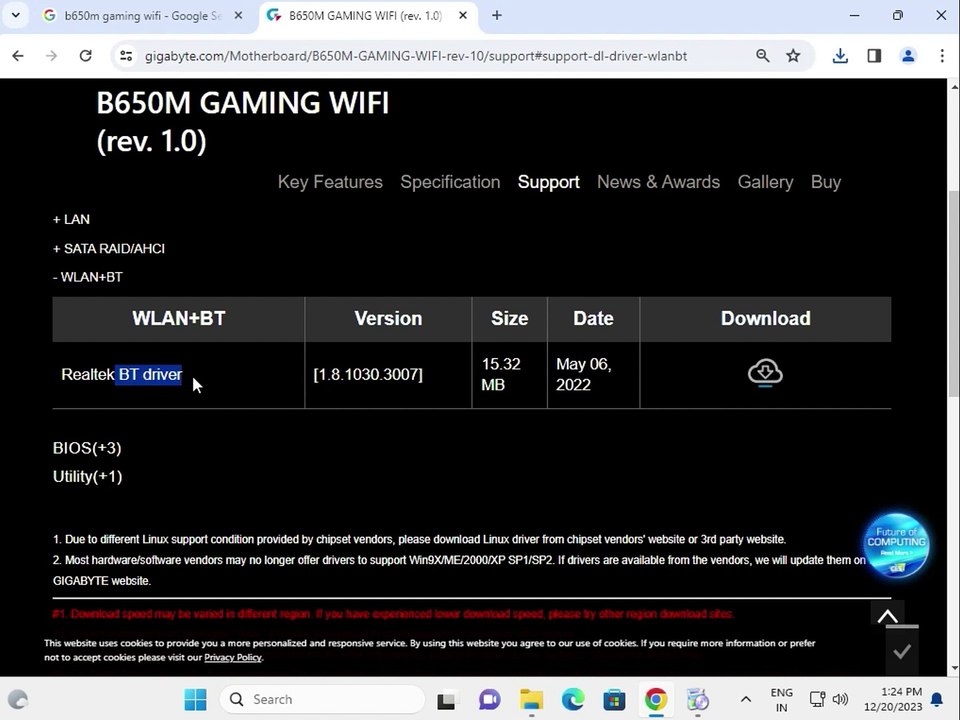Open Chrome three-dot menu
The height and width of the screenshot is (720, 960).
[942, 56]
